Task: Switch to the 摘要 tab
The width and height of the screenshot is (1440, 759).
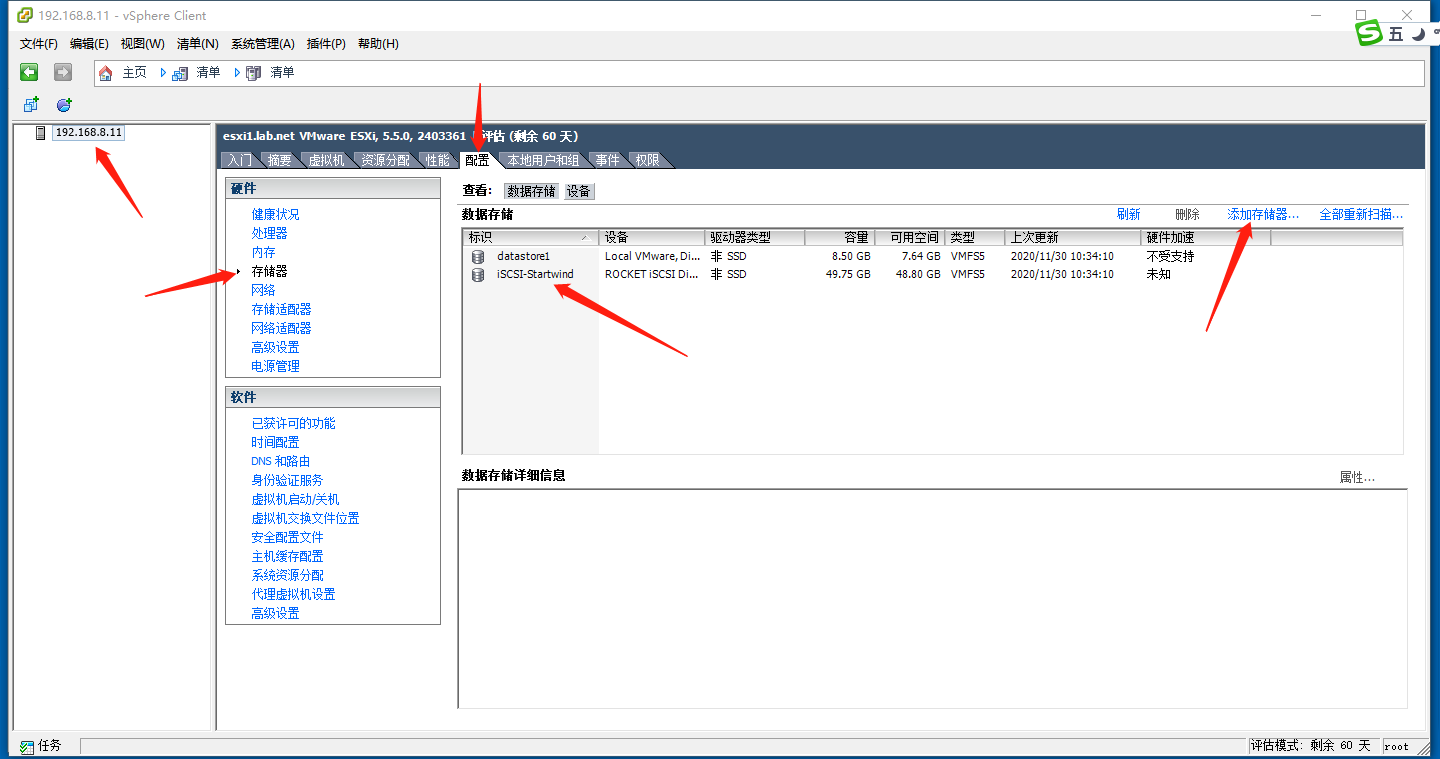Action: pos(279,160)
